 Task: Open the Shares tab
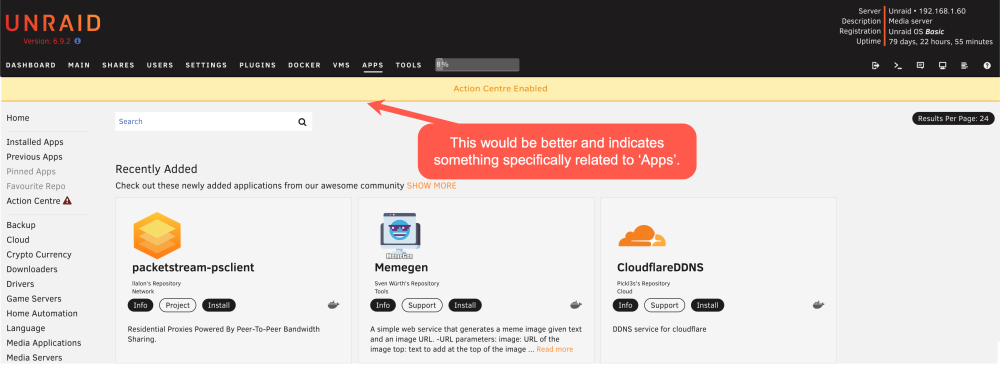pyautogui.click(x=118, y=65)
